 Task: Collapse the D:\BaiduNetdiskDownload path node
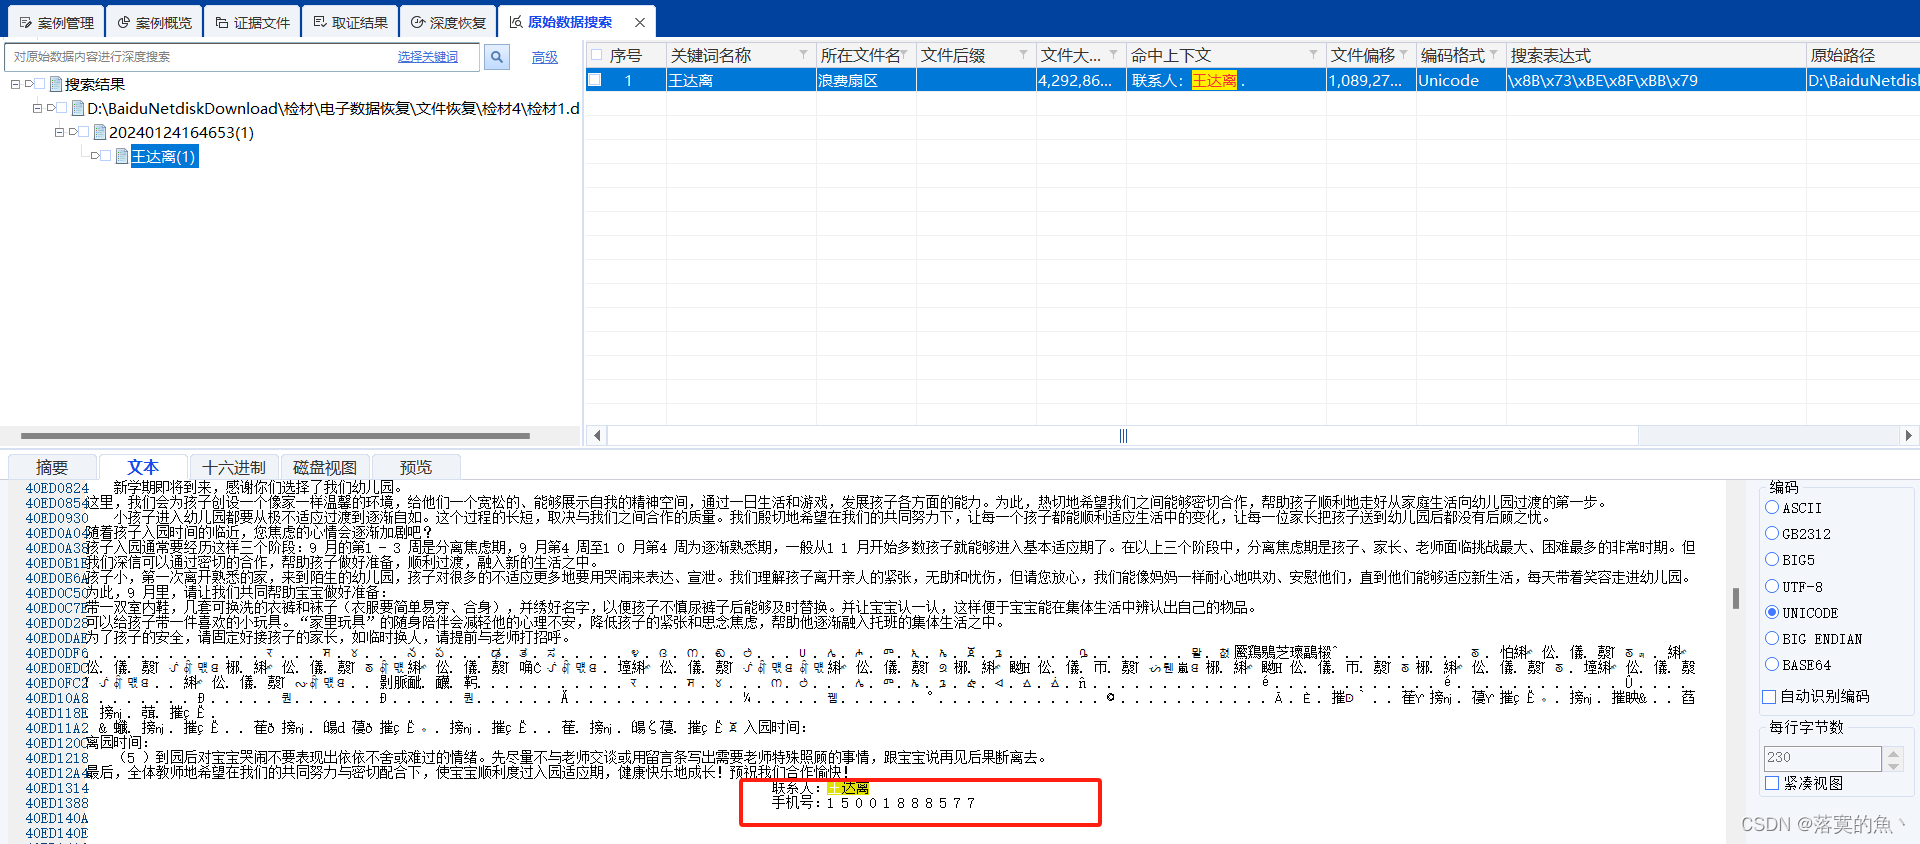37,108
